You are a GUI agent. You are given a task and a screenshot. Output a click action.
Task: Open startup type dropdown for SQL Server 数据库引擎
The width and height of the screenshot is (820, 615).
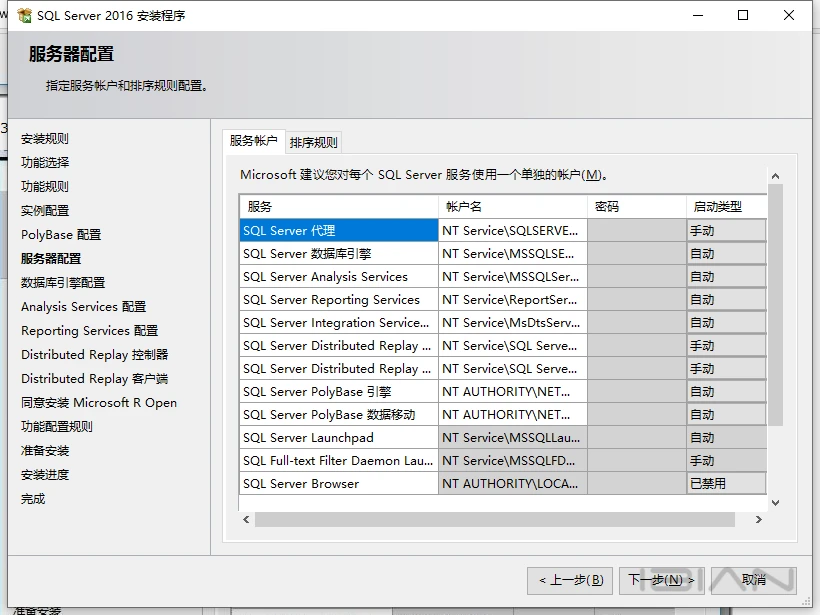[x=726, y=254]
